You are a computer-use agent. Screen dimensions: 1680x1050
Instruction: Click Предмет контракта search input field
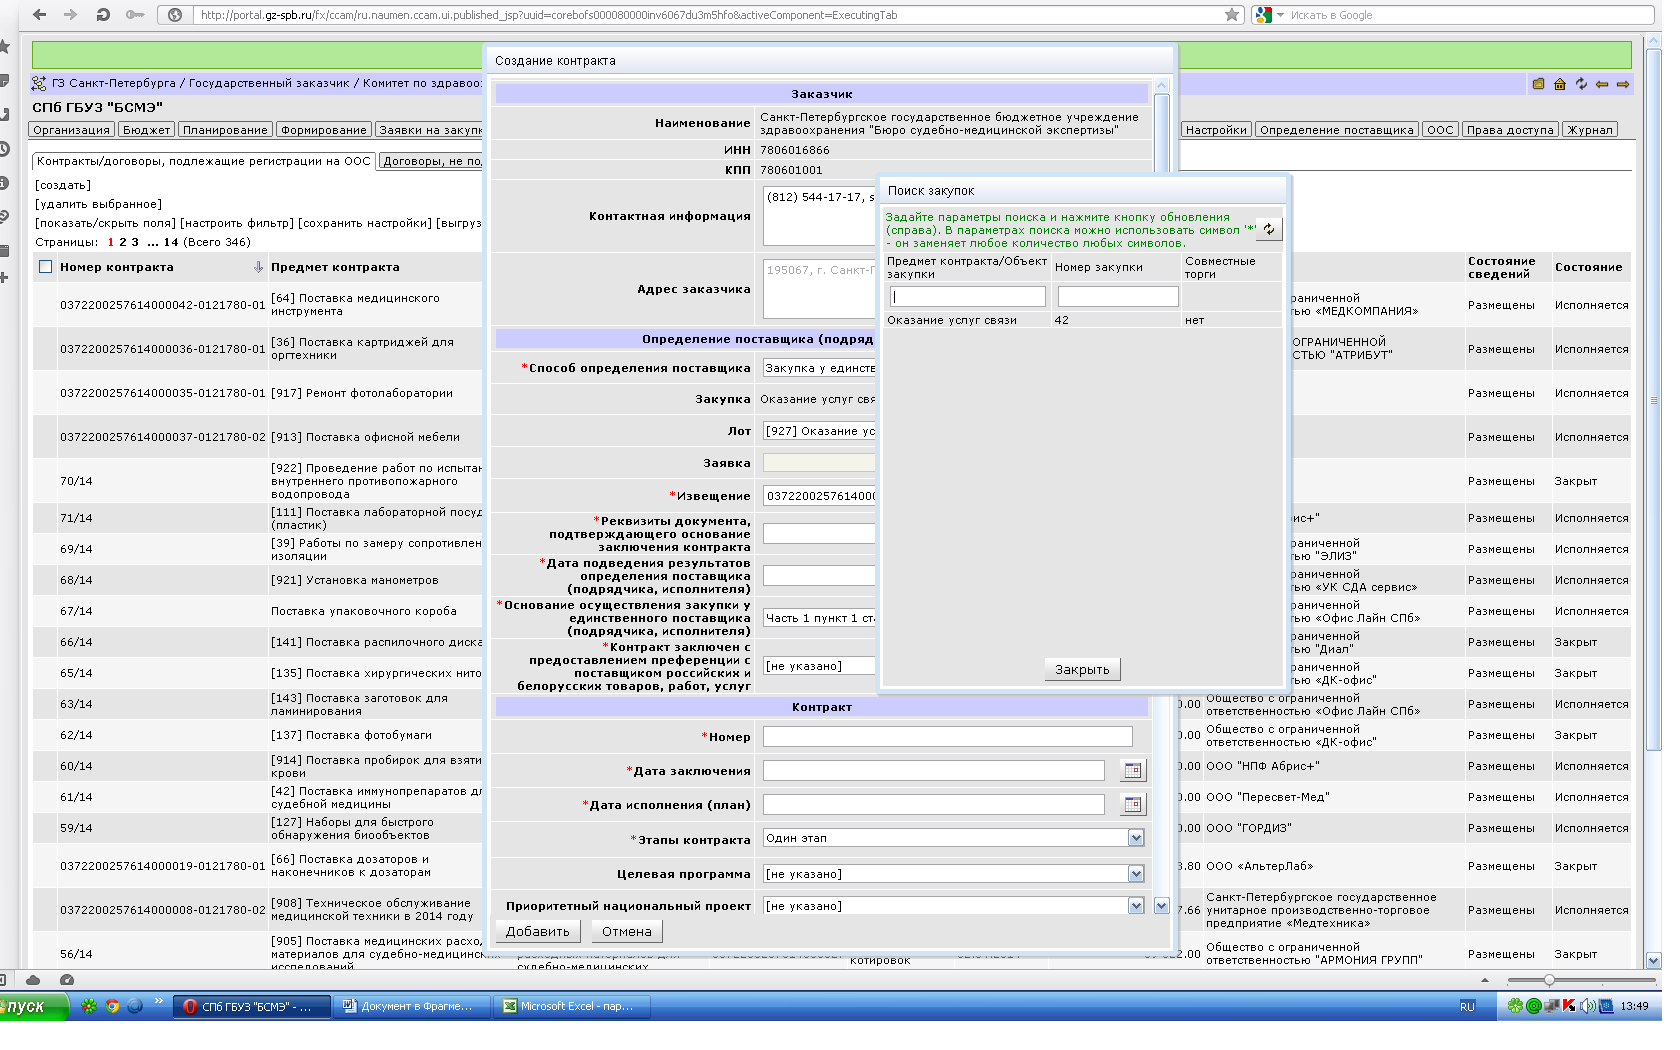968,296
